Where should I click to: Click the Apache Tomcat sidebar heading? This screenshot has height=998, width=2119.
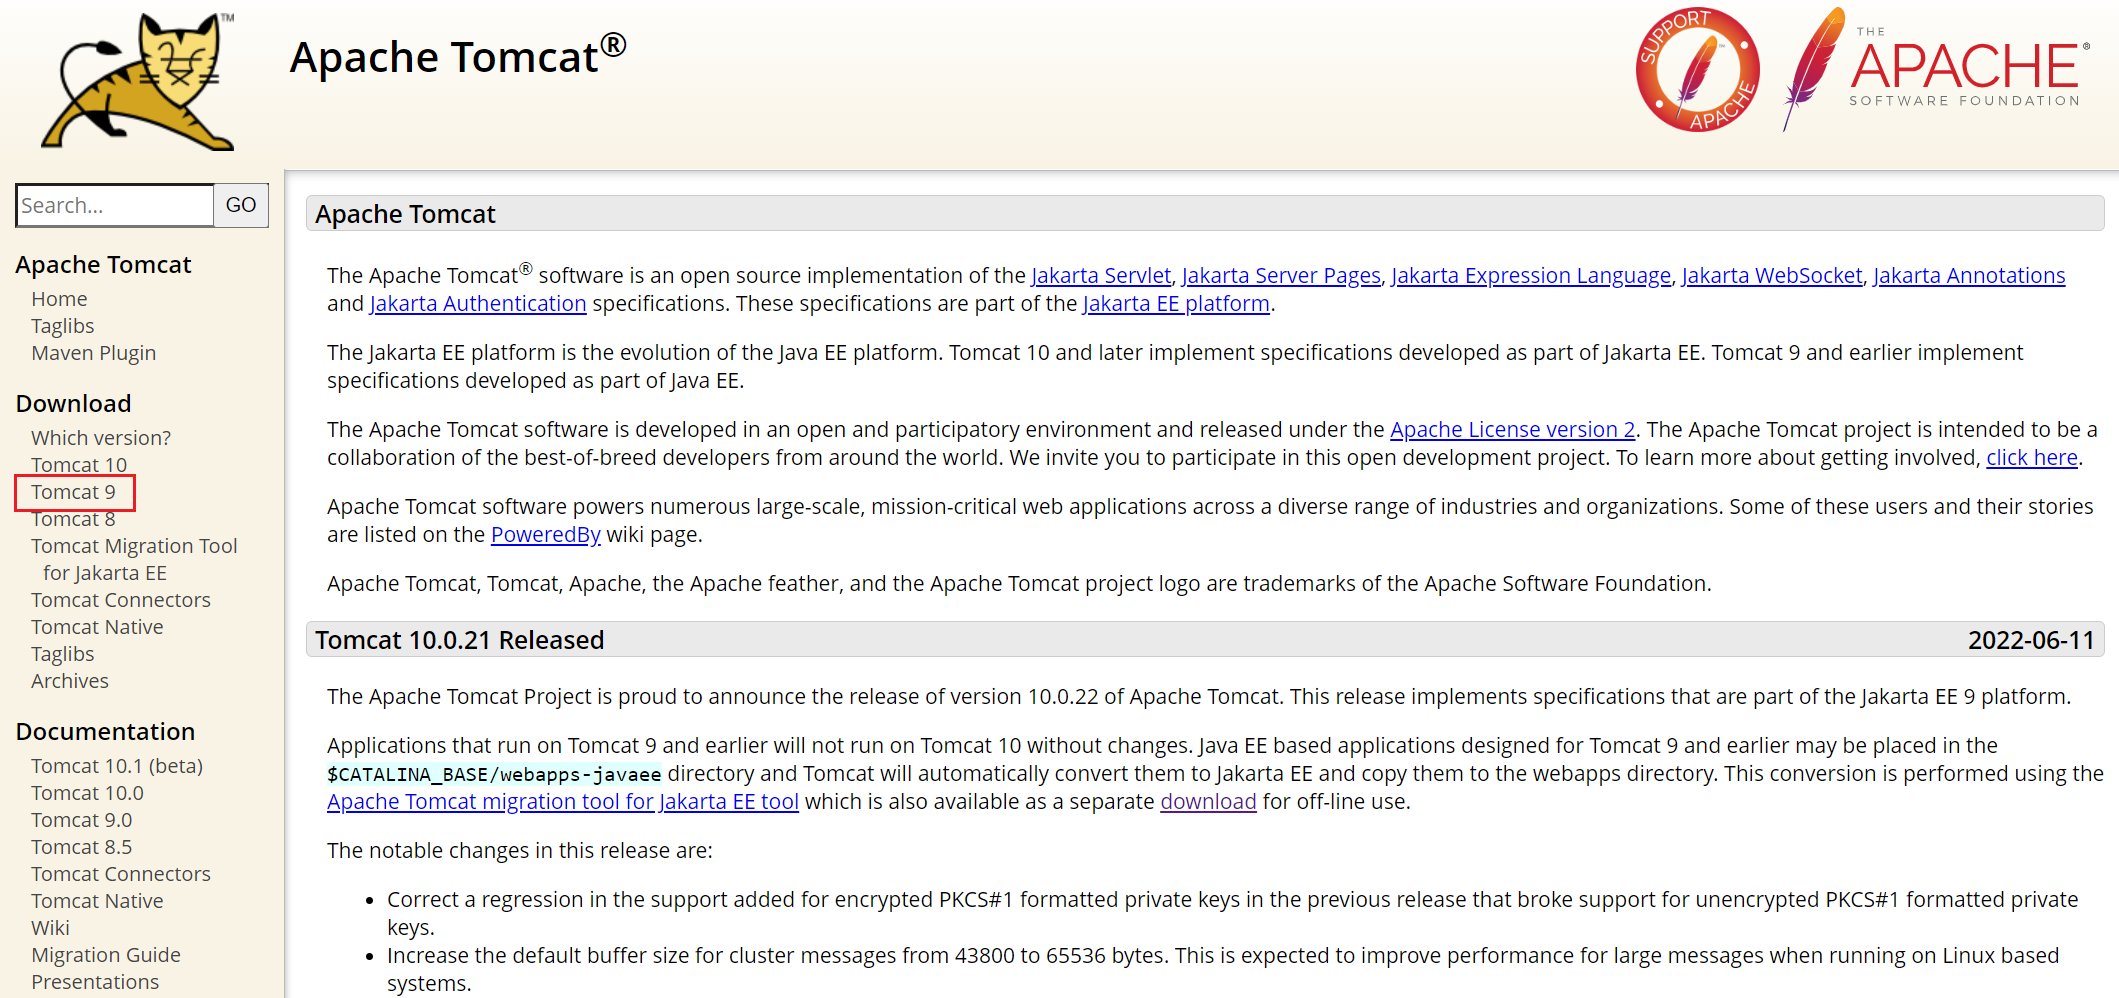pyautogui.click(x=104, y=264)
